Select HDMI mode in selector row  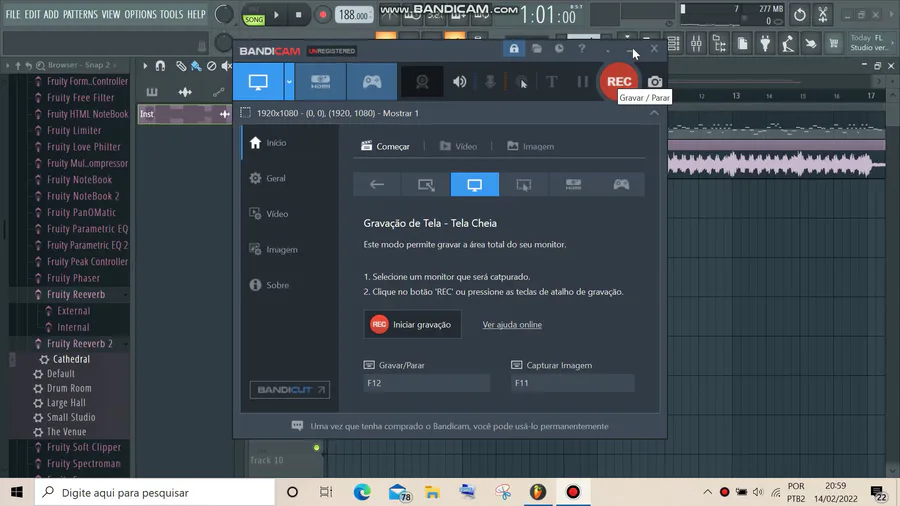(x=573, y=184)
